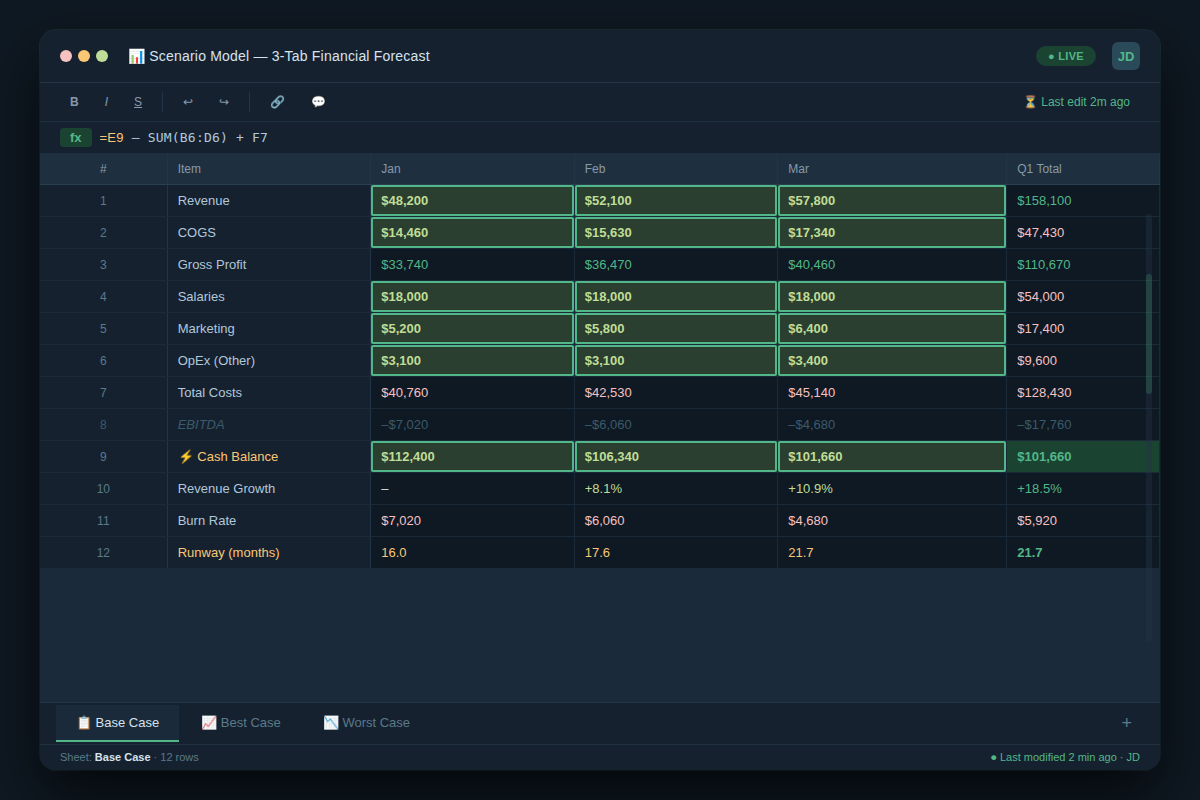Select the Jan column header

point(472,169)
